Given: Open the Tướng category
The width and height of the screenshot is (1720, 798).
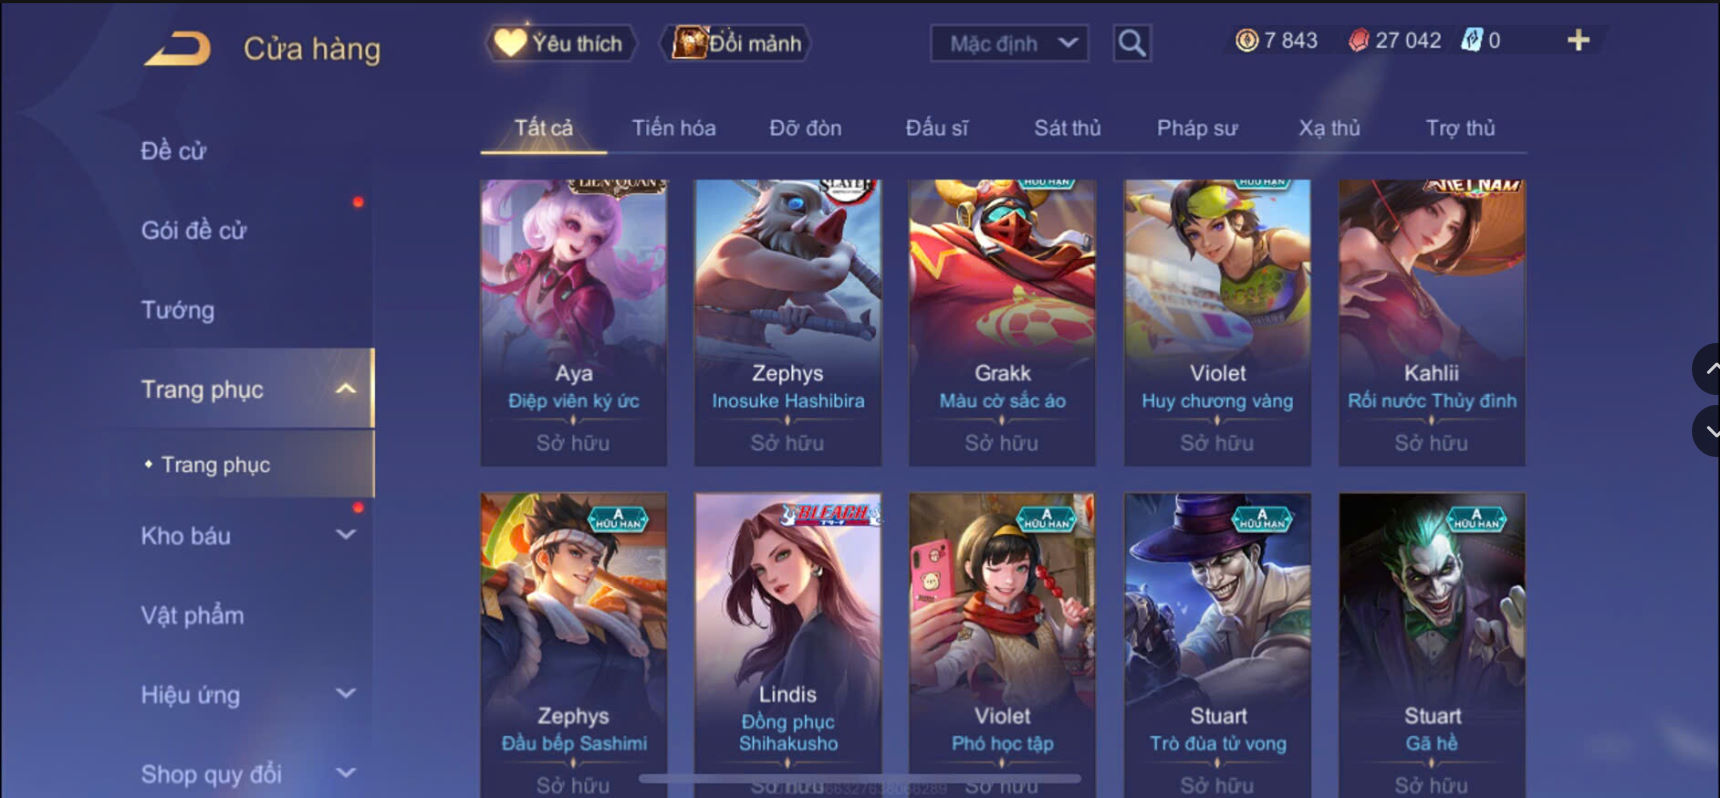Looking at the screenshot, I should coord(178,310).
